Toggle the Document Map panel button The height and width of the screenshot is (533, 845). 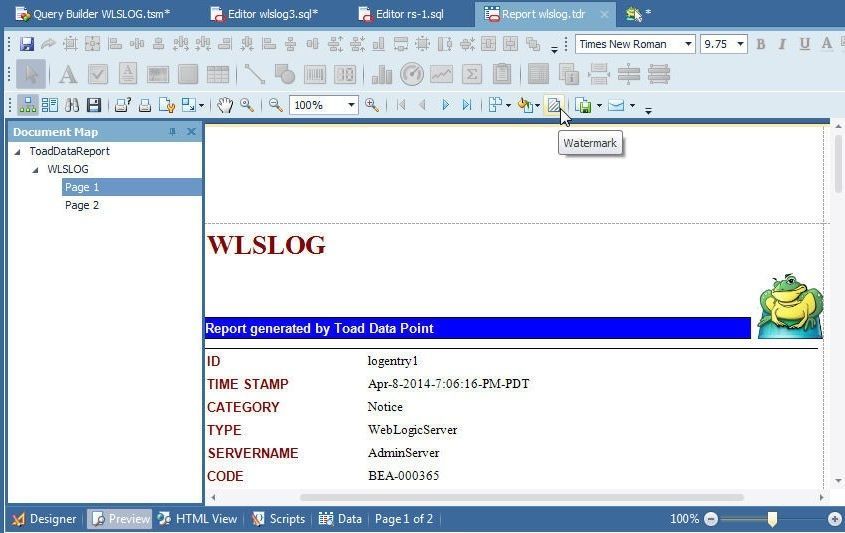click(27, 105)
